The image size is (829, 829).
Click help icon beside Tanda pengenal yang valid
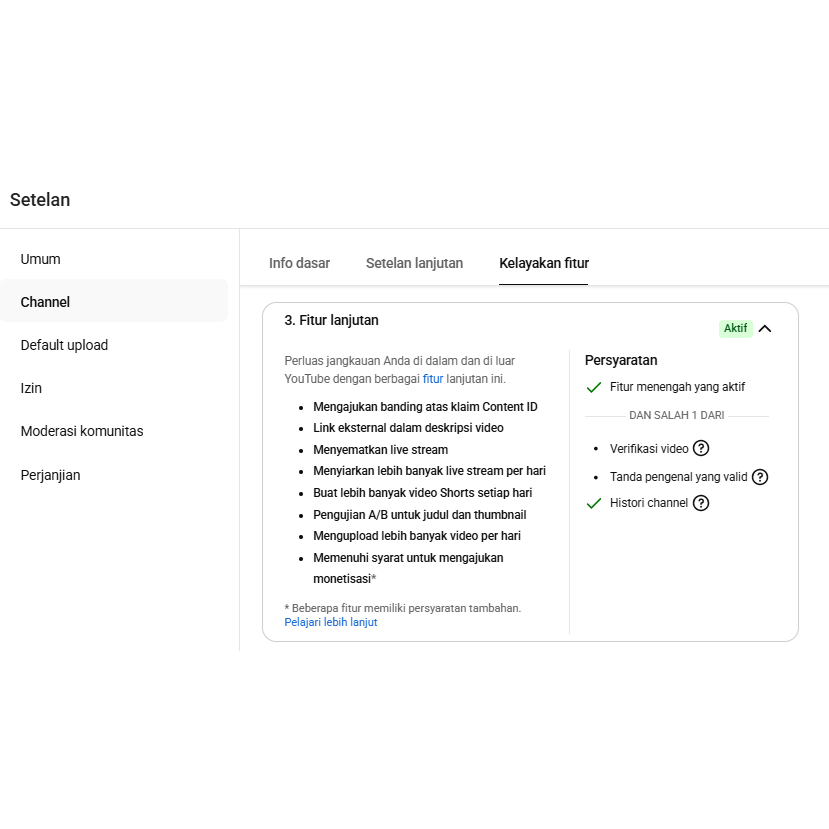(760, 477)
